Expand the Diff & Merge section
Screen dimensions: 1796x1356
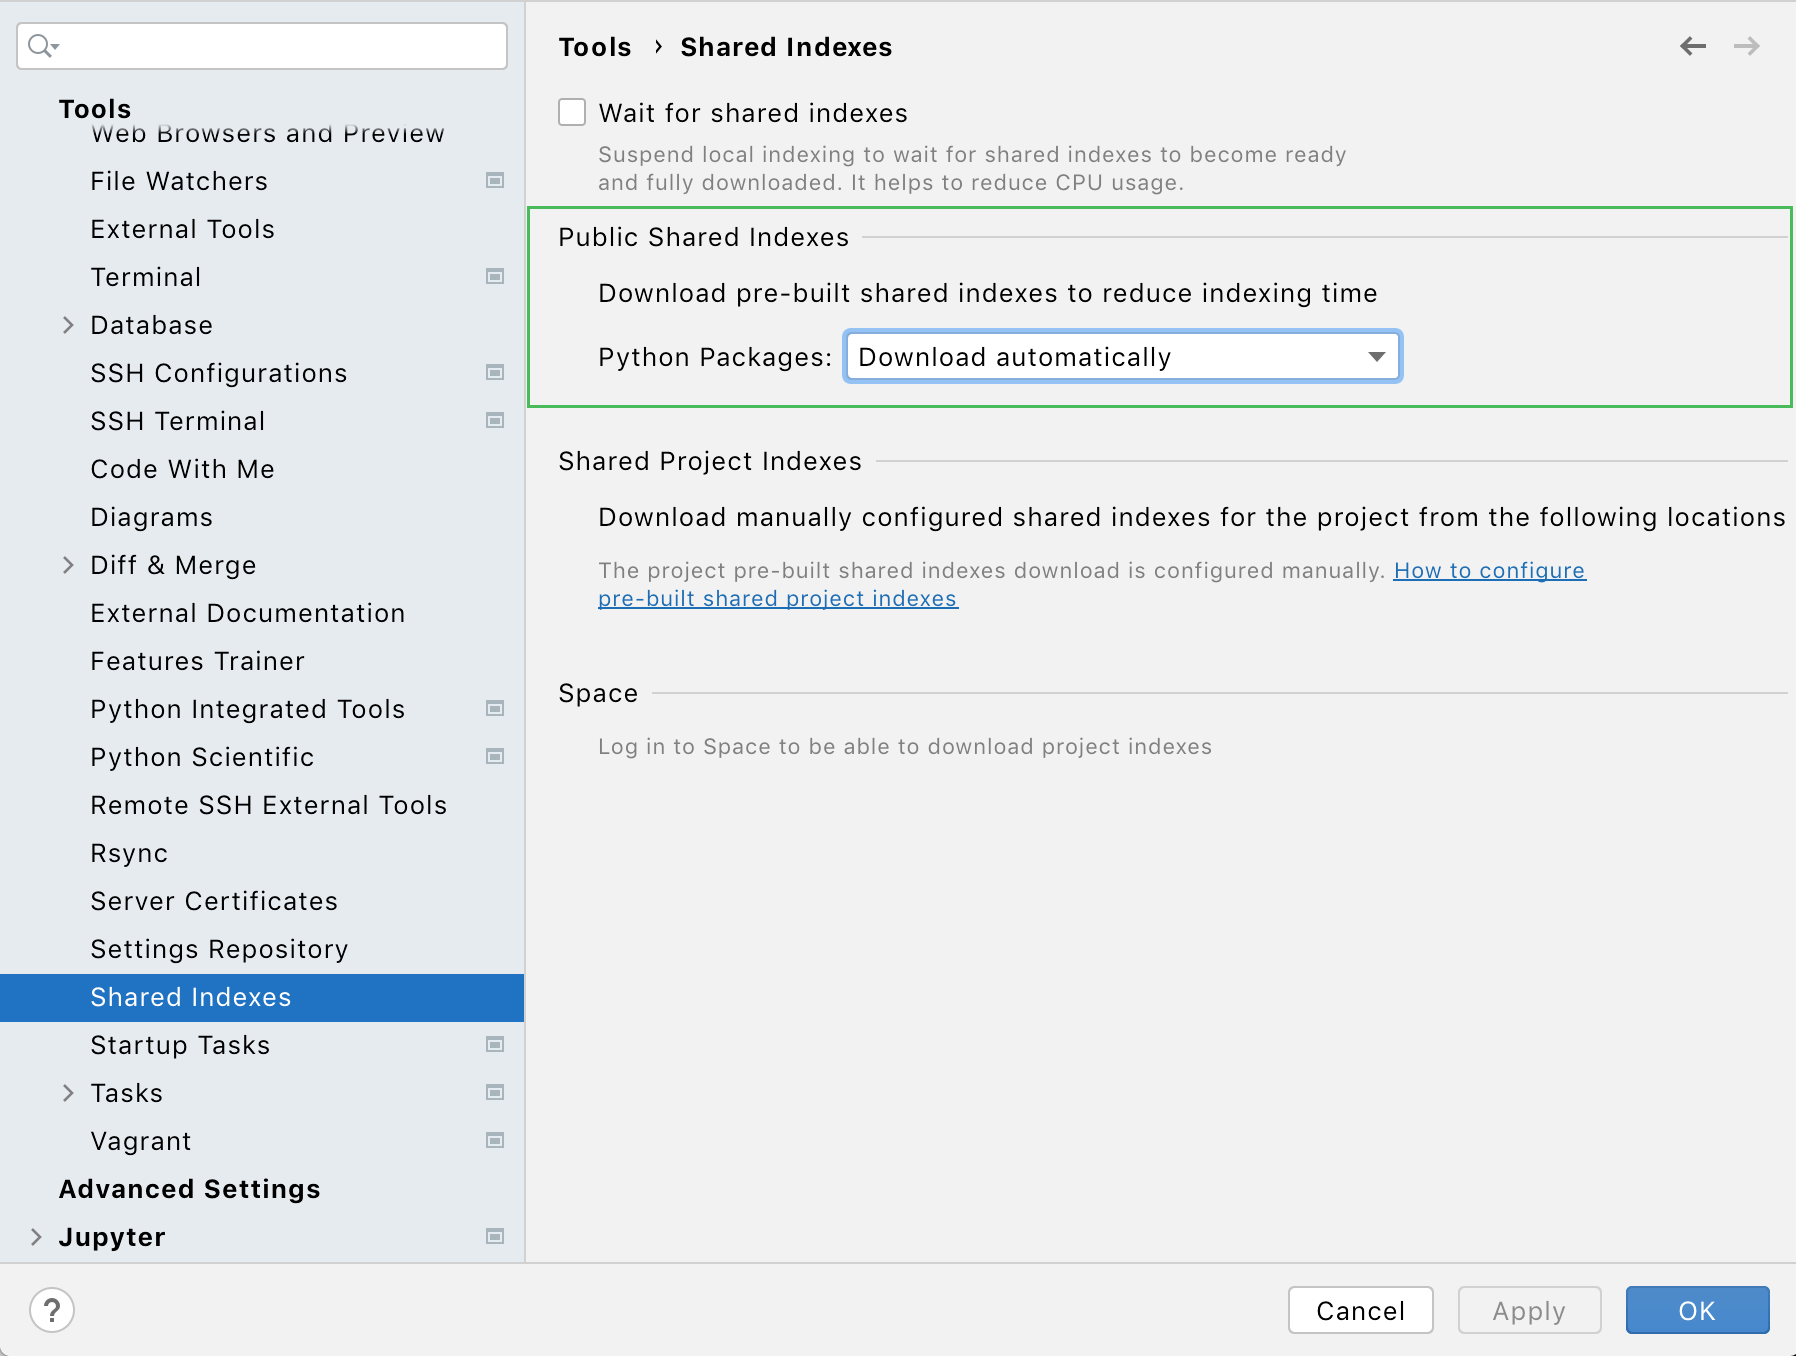(x=68, y=565)
